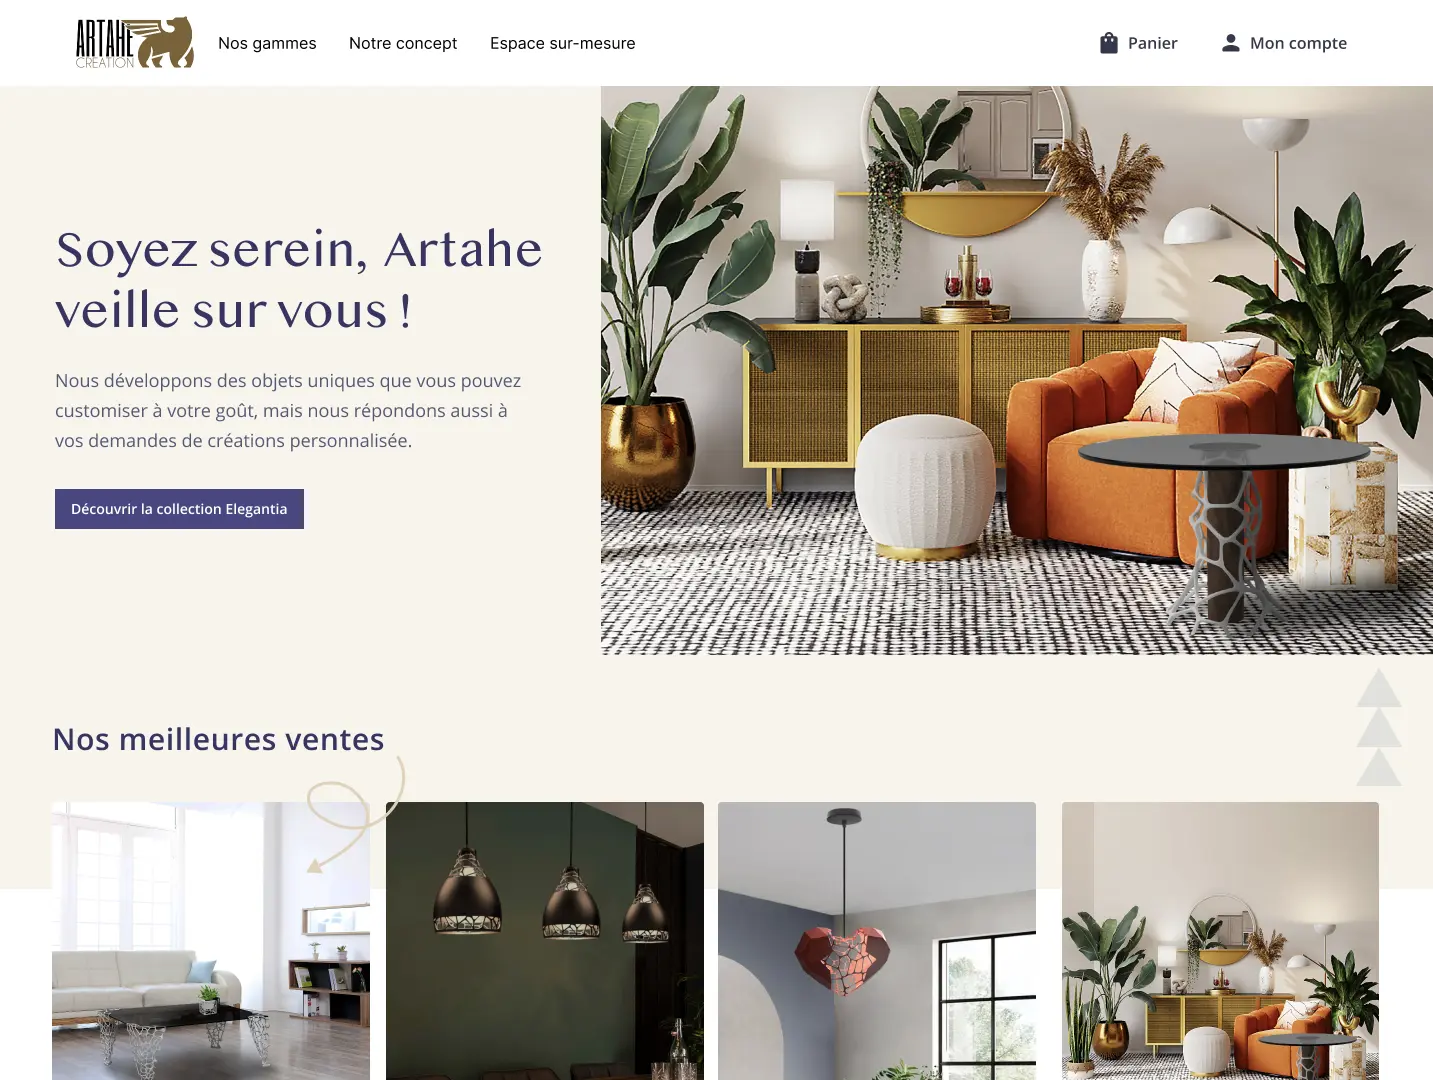Open the Nos gammes menu

(267, 43)
